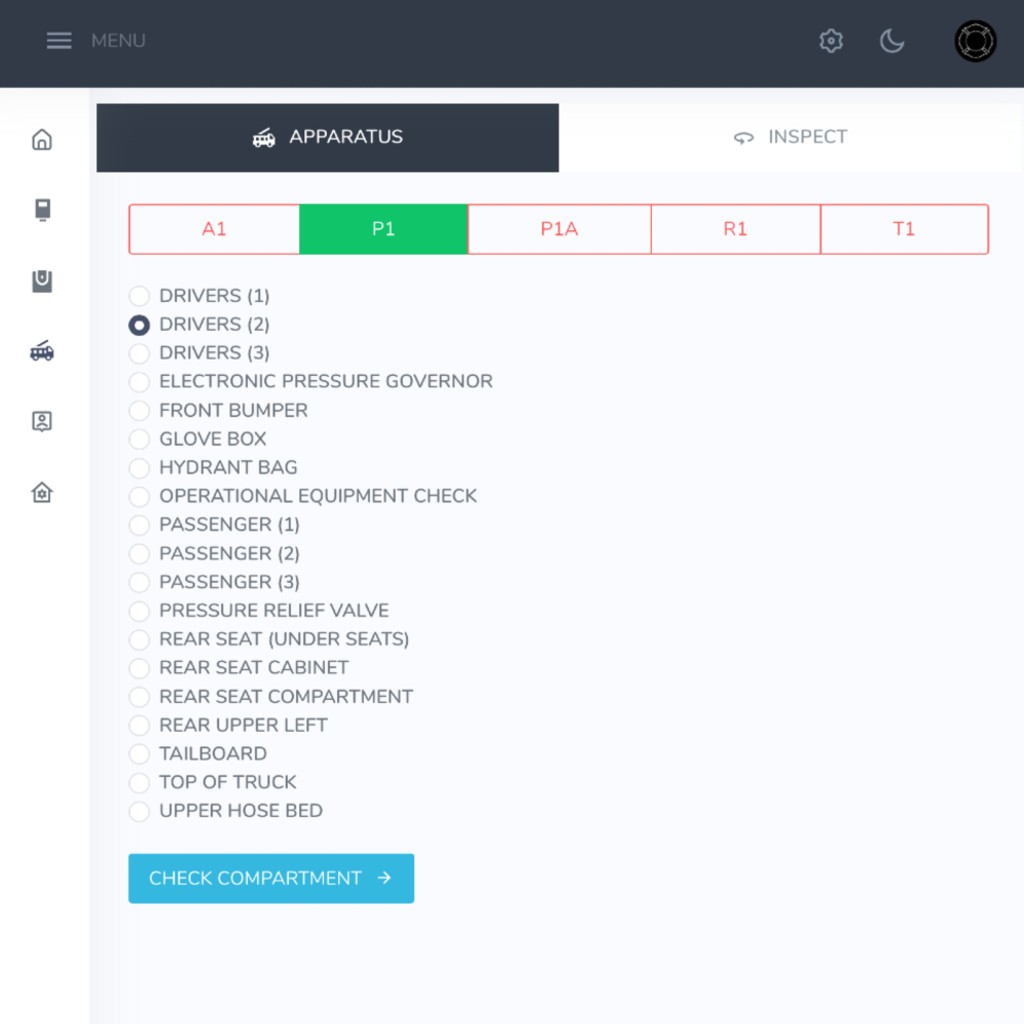Screen dimensions: 1024x1024
Task: Select the TAILBOARD radio button
Action: (x=139, y=754)
